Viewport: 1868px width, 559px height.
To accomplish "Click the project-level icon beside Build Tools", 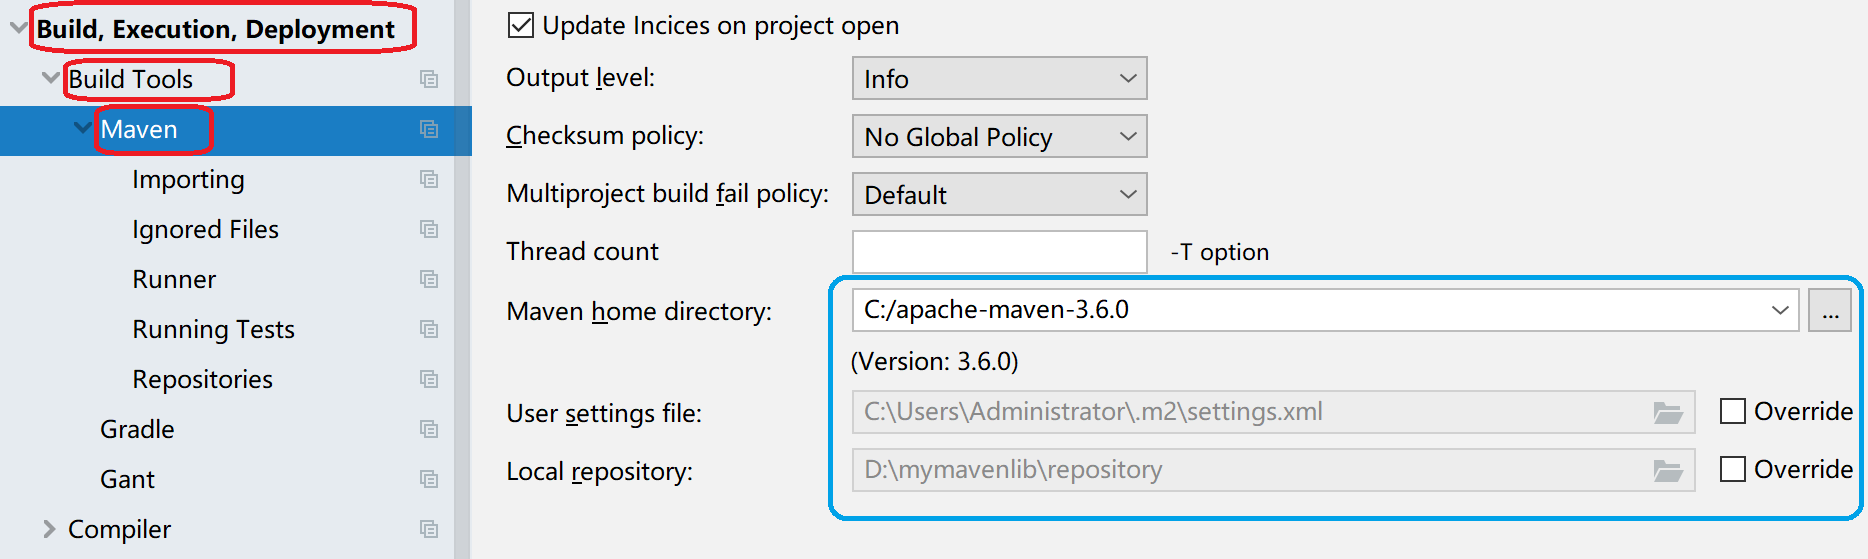I will point(429,79).
